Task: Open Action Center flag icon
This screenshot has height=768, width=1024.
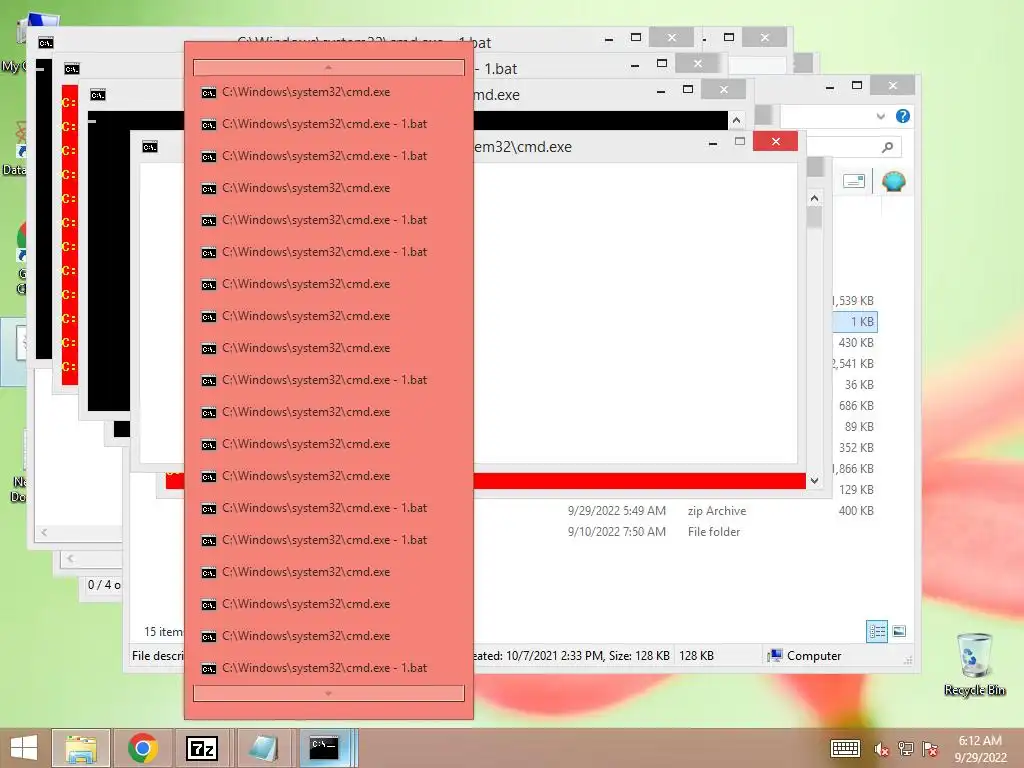Action: point(930,749)
